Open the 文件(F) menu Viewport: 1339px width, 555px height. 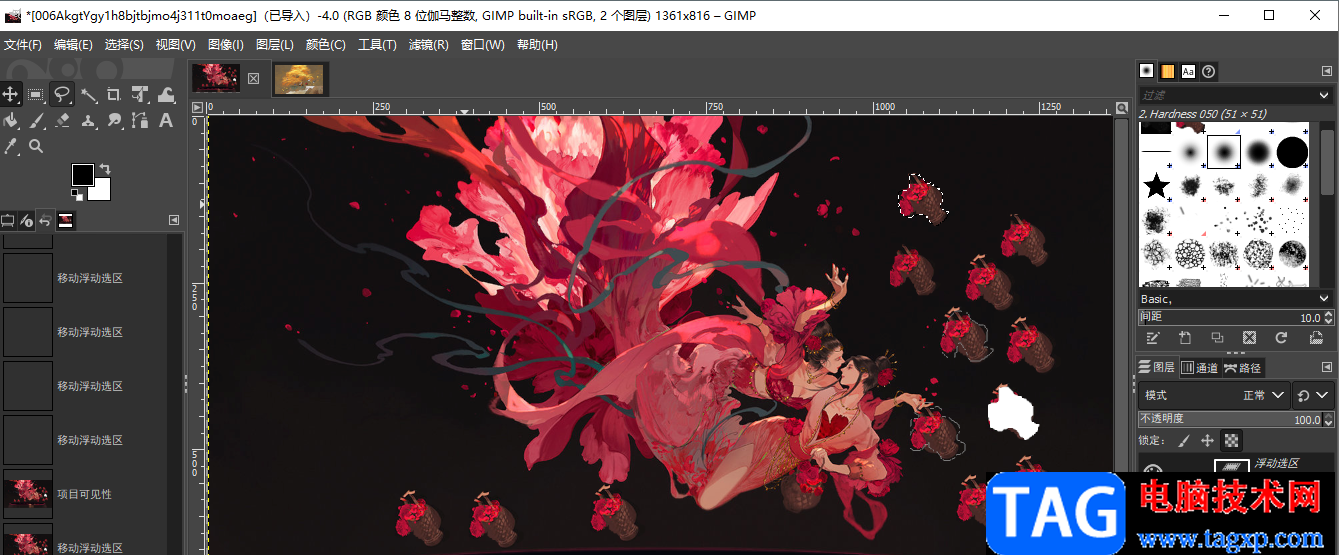click(x=23, y=45)
